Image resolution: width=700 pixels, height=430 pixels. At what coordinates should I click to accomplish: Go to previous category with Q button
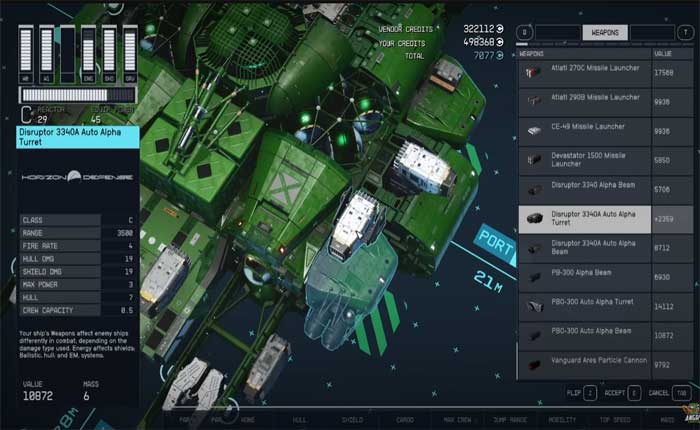pos(524,33)
